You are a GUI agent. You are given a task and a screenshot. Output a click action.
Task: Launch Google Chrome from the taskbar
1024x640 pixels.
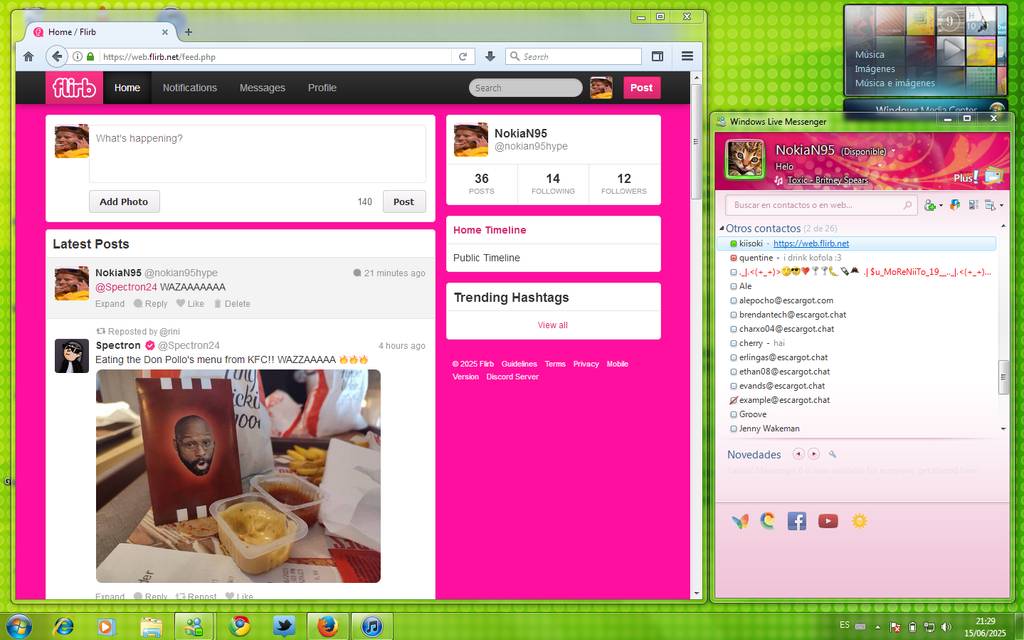coord(239,627)
